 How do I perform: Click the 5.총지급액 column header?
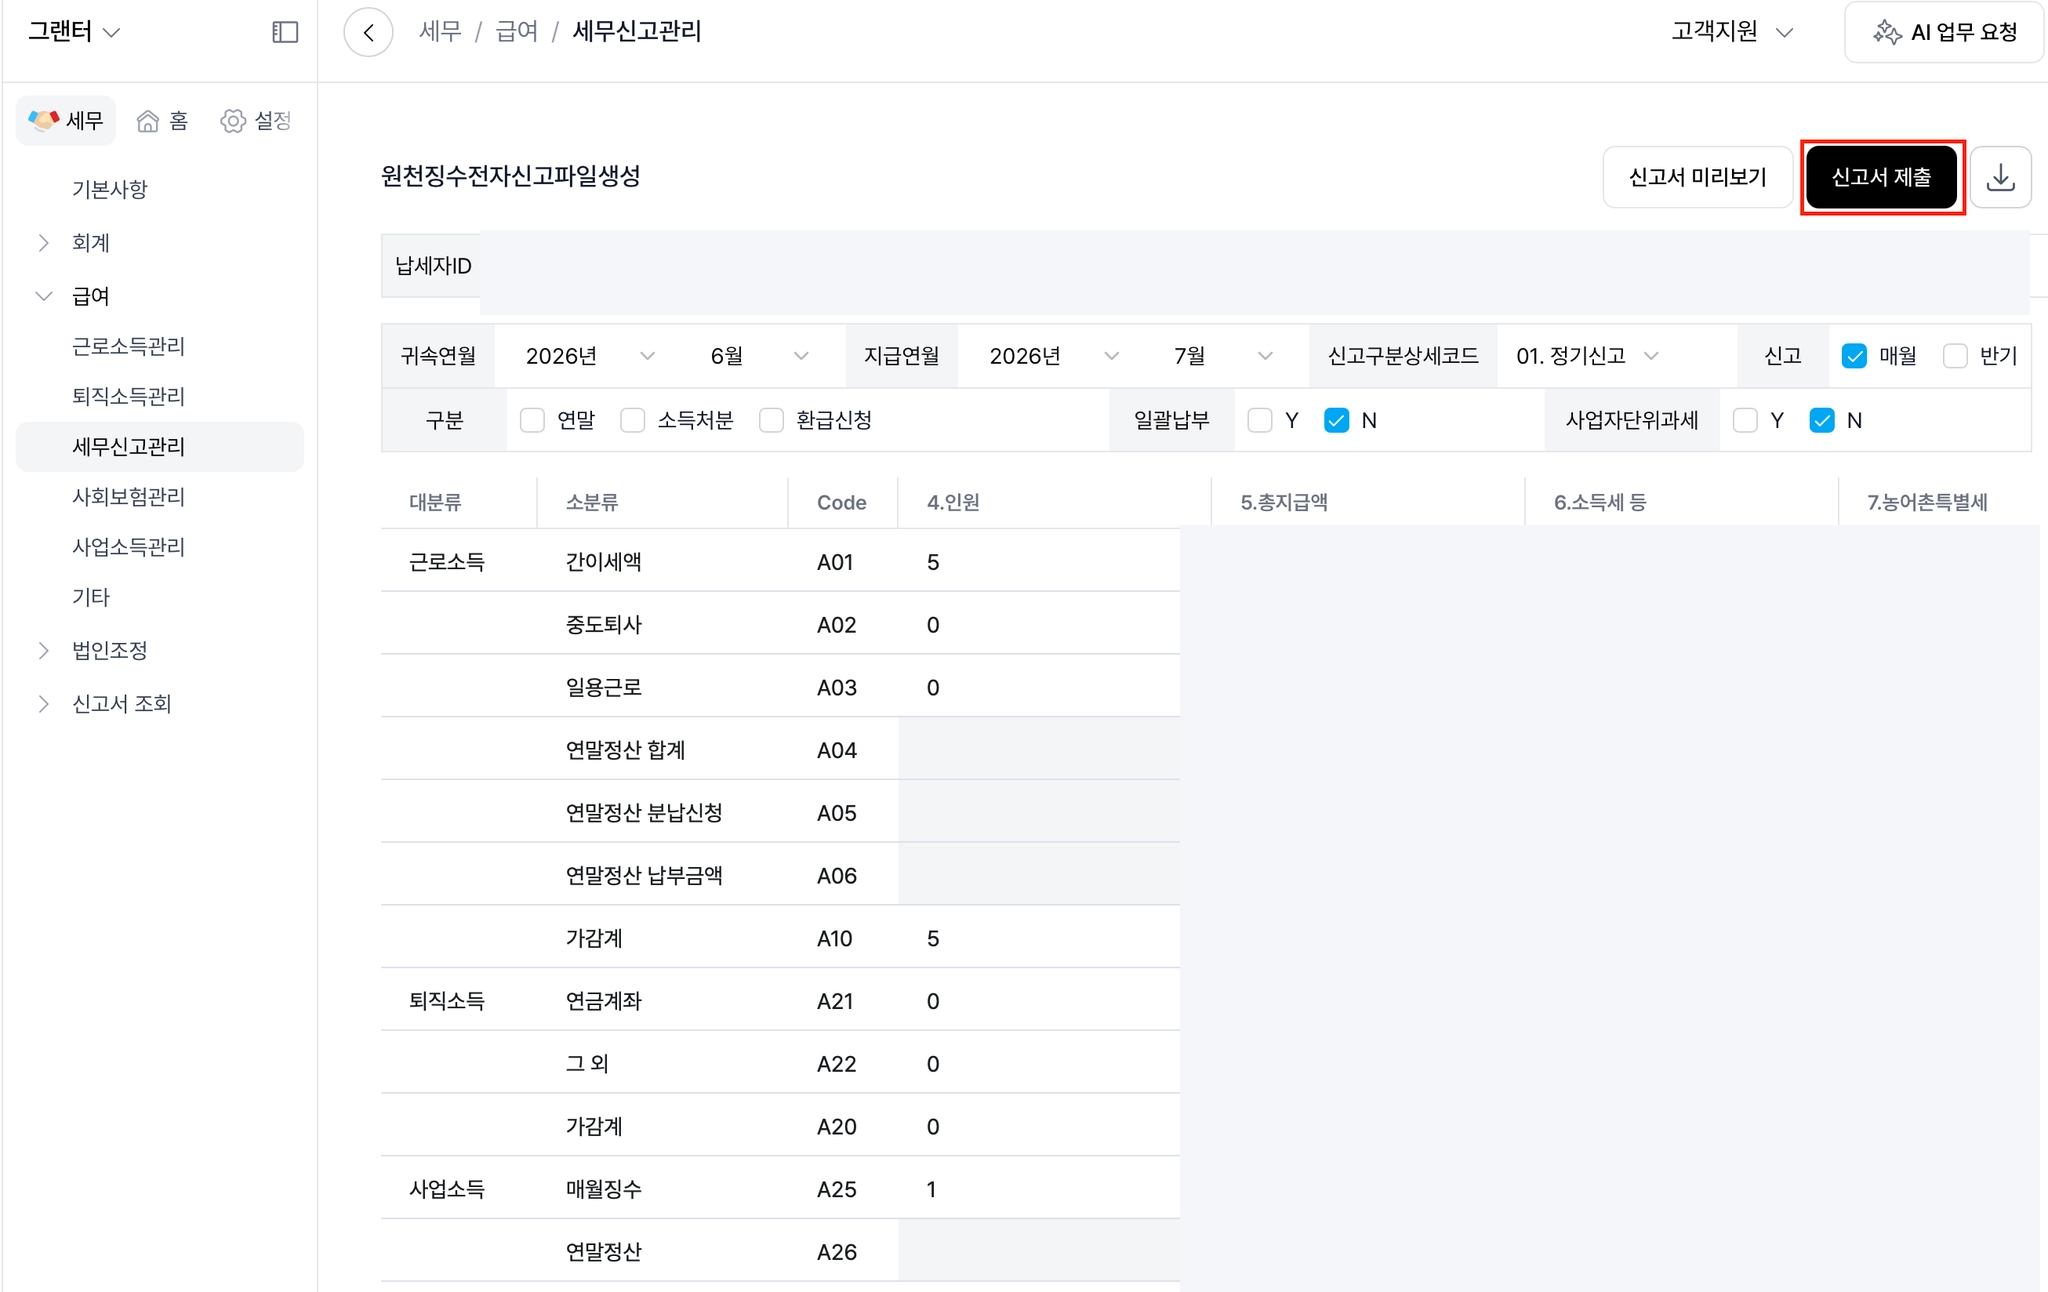(x=1283, y=502)
